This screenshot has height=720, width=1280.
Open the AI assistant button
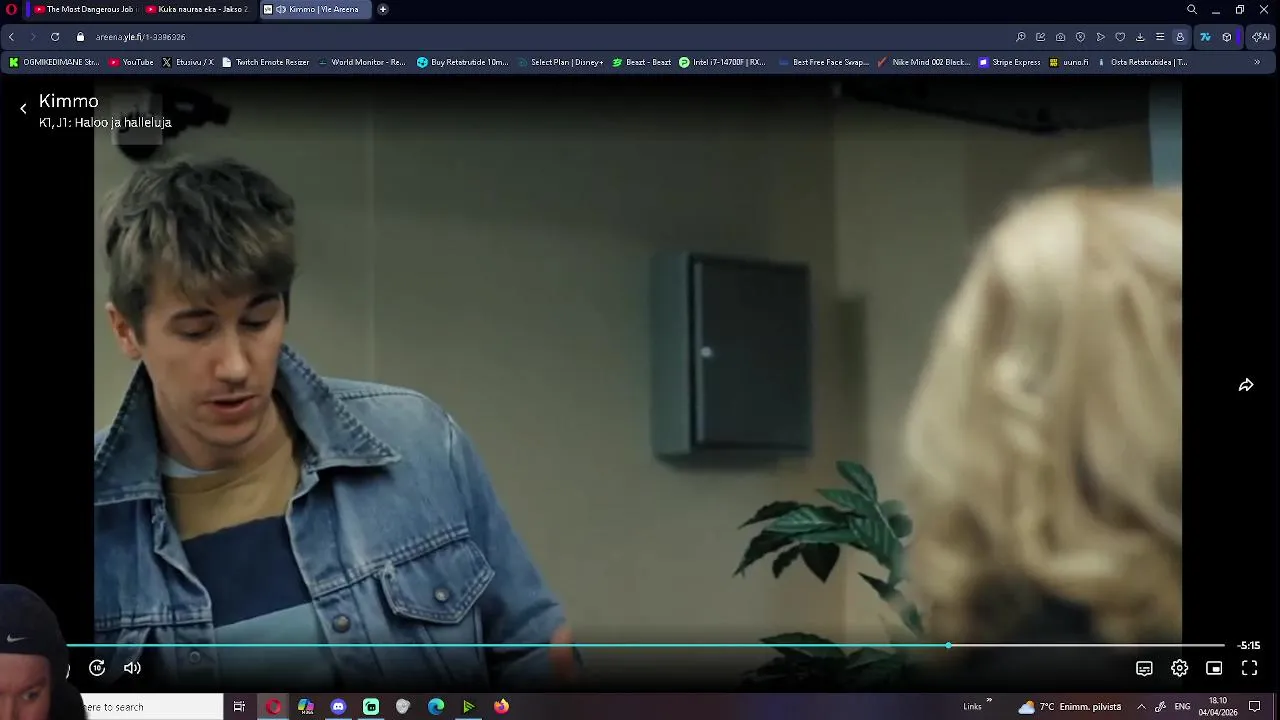click(x=1261, y=37)
